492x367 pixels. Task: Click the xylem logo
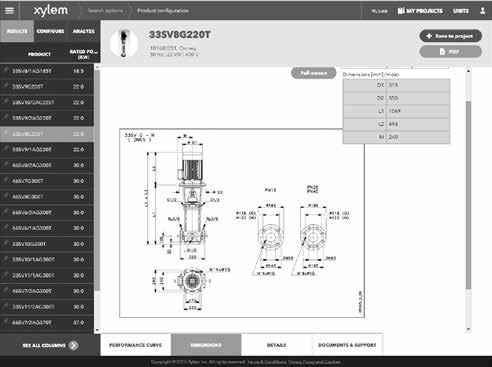coord(51,11)
